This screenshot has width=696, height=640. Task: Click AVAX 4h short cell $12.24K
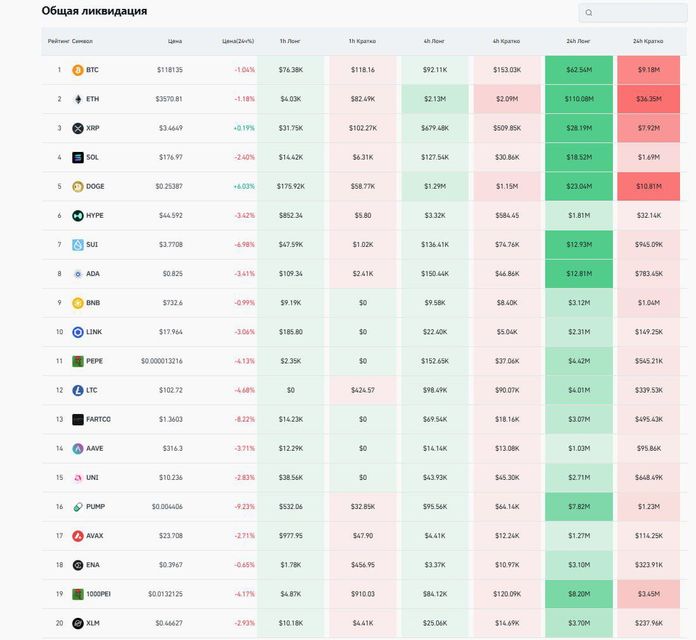[x=507, y=536]
